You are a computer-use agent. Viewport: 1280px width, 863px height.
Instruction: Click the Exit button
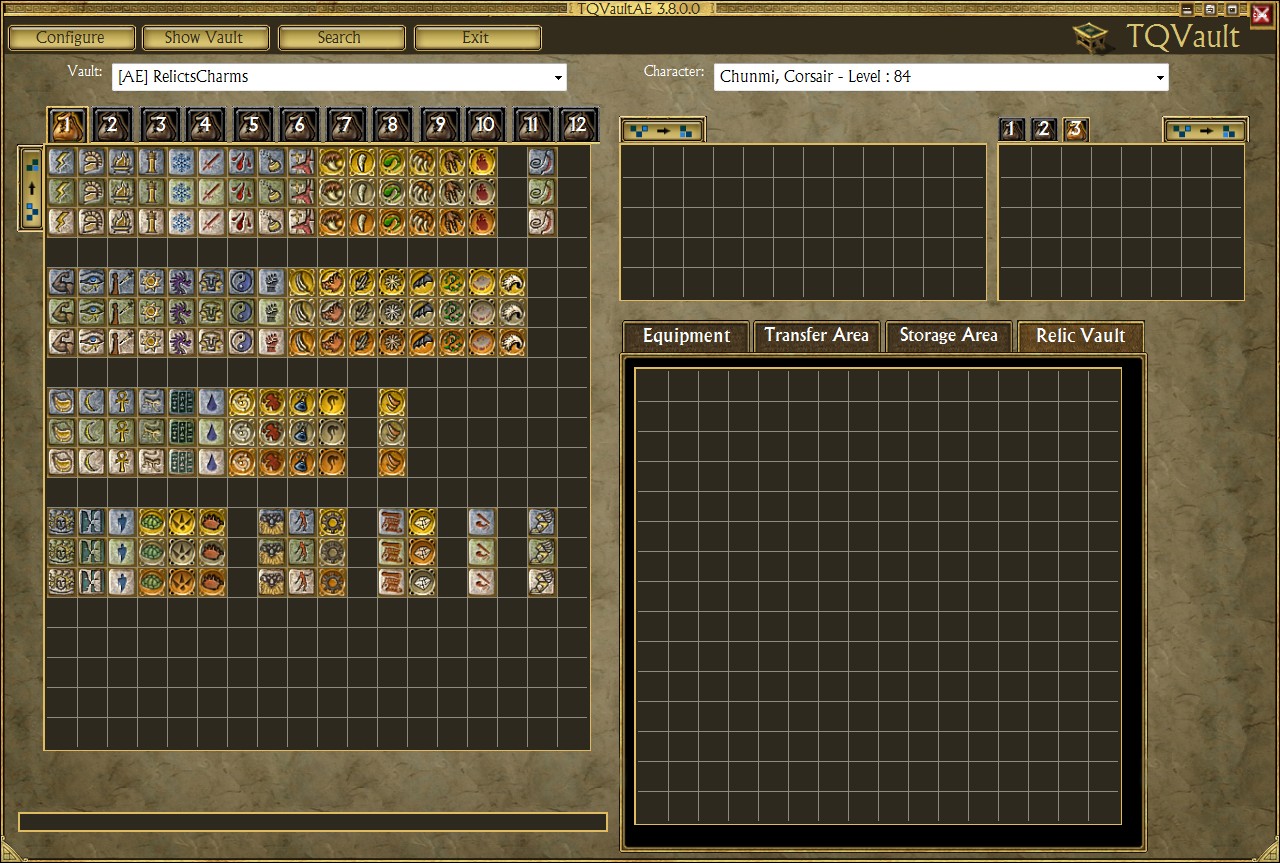pyautogui.click(x=476, y=38)
